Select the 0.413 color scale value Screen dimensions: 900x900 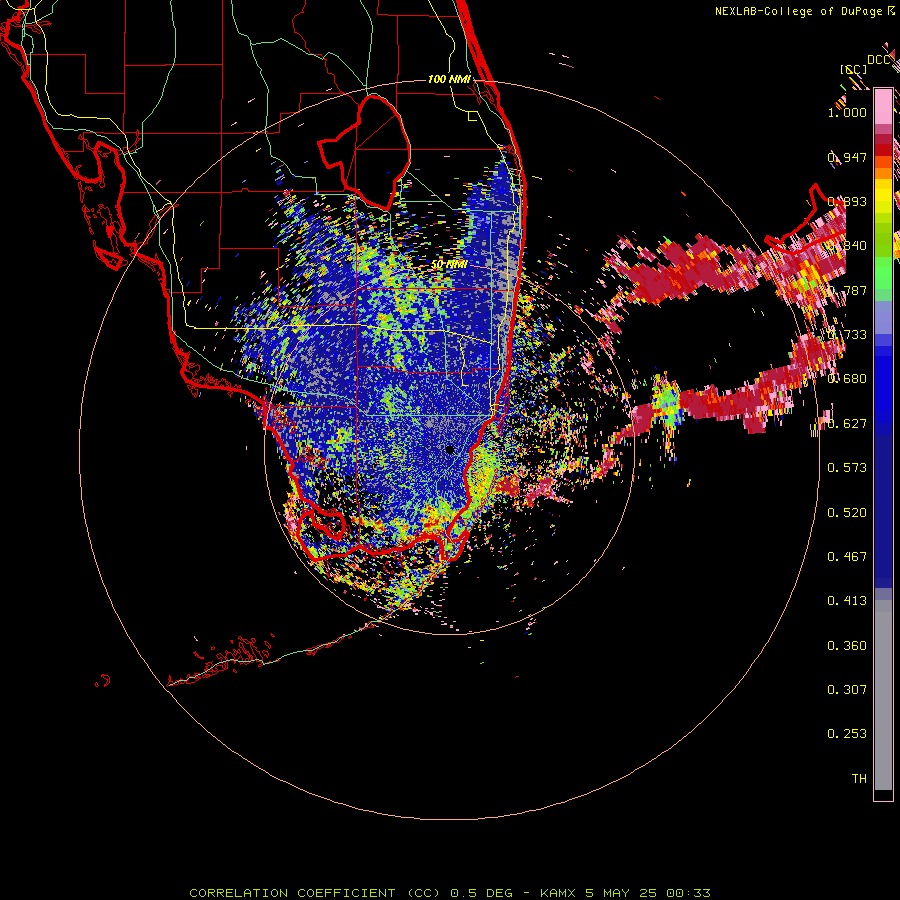[x=847, y=601]
